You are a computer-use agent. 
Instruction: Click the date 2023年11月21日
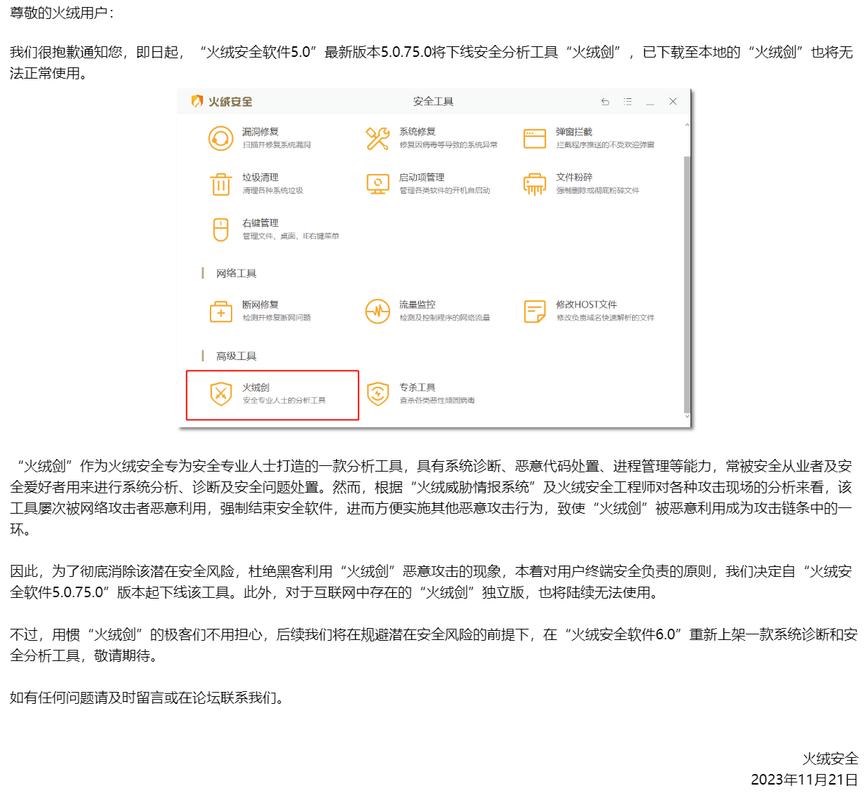(x=804, y=780)
